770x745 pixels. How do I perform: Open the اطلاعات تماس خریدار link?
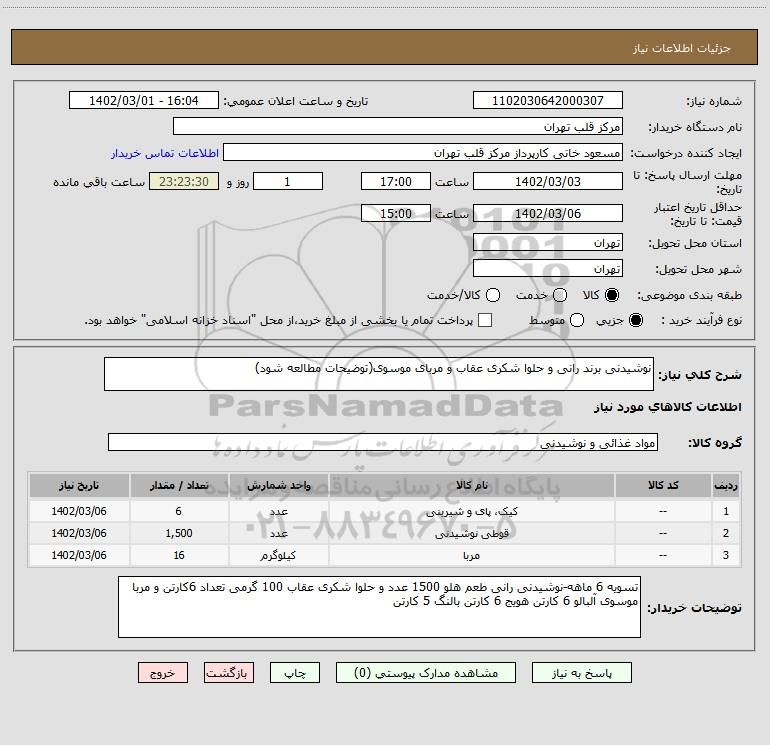pyautogui.click(x=165, y=153)
